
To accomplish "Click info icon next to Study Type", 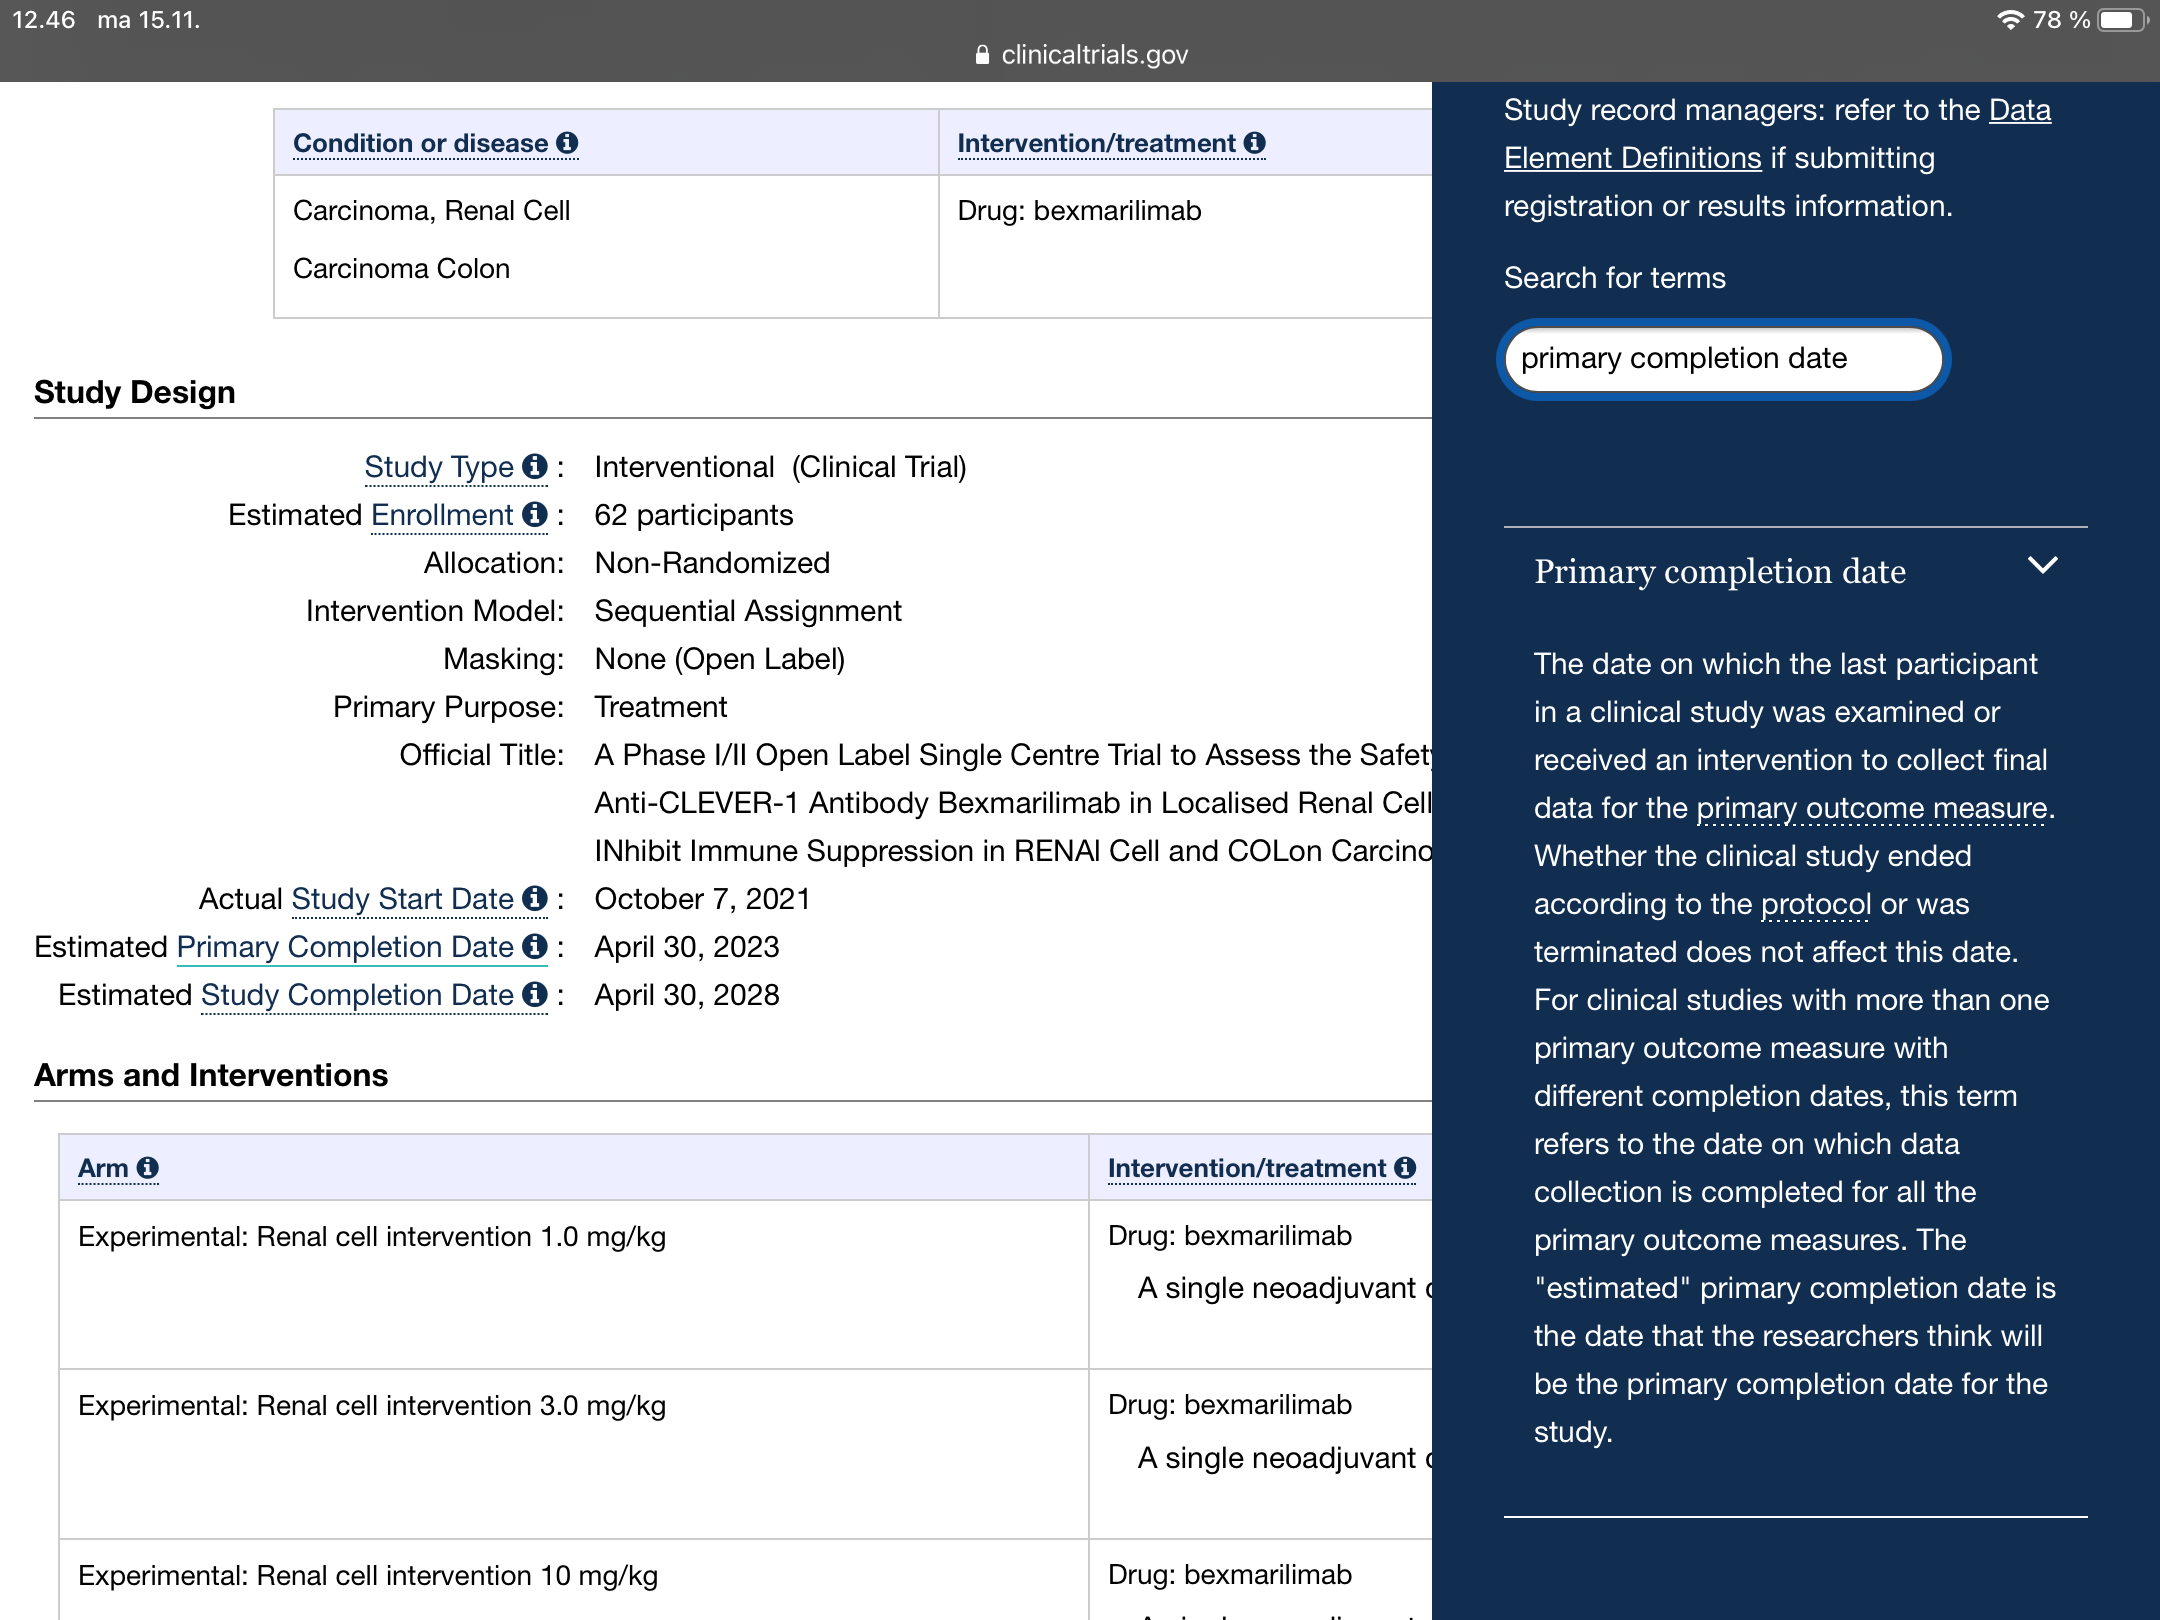I will (535, 466).
